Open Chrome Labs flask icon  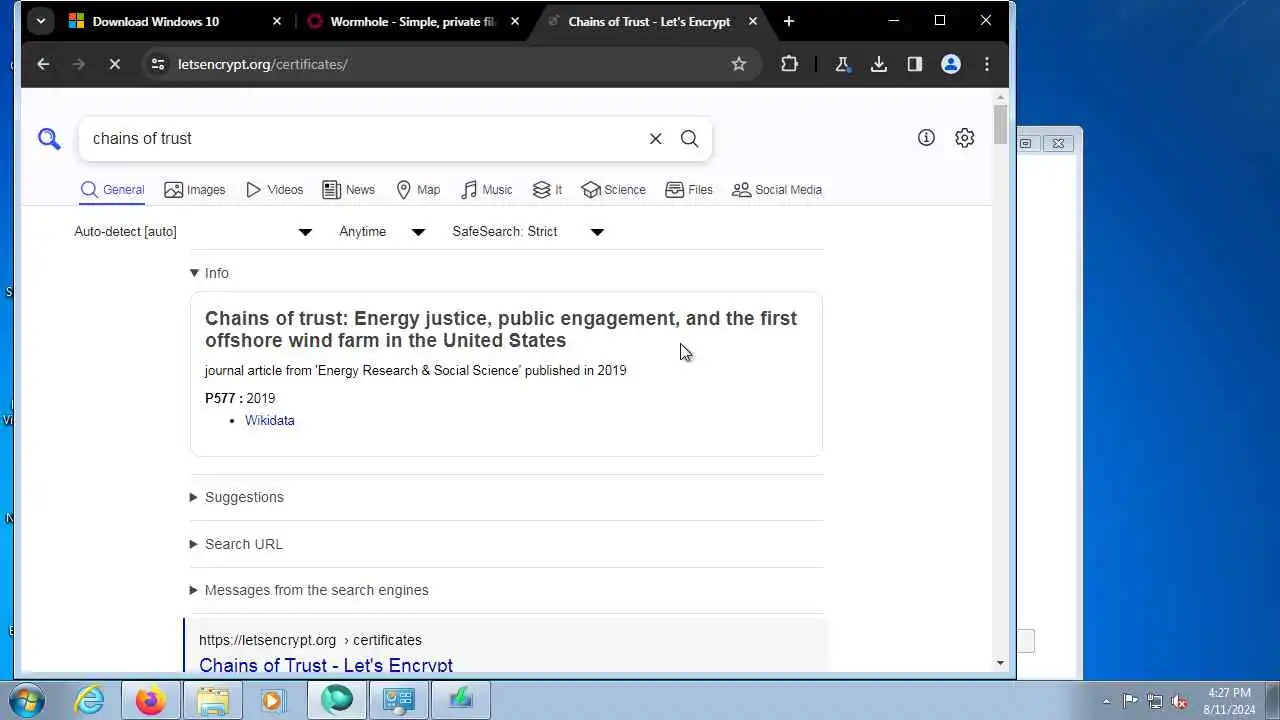[x=842, y=64]
